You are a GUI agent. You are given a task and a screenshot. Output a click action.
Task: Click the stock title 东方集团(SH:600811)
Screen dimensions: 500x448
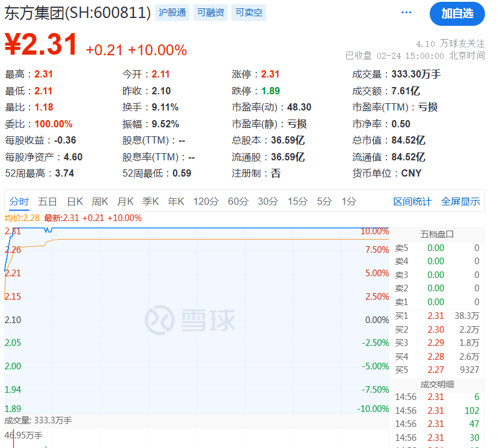pos(77,13)
